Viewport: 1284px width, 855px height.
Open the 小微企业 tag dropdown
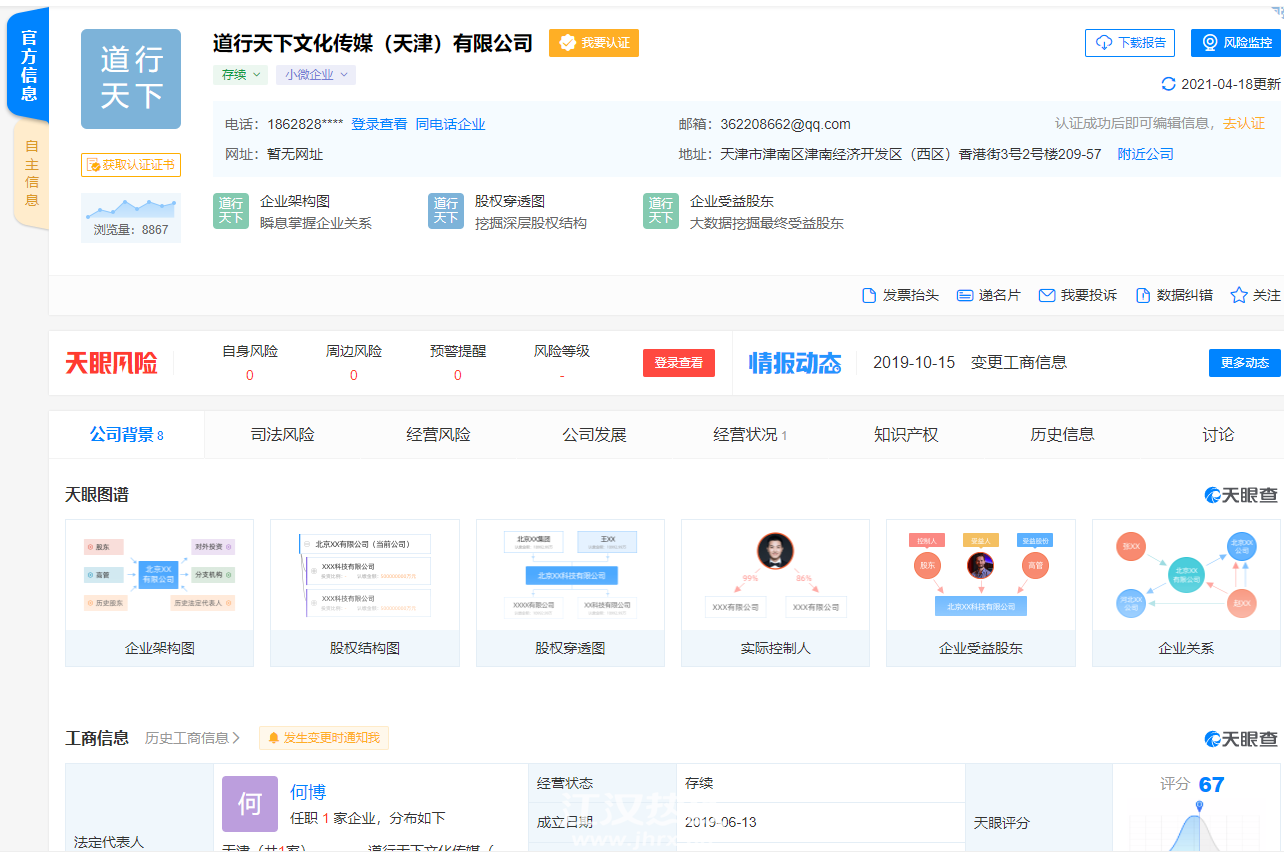point(316,74)
